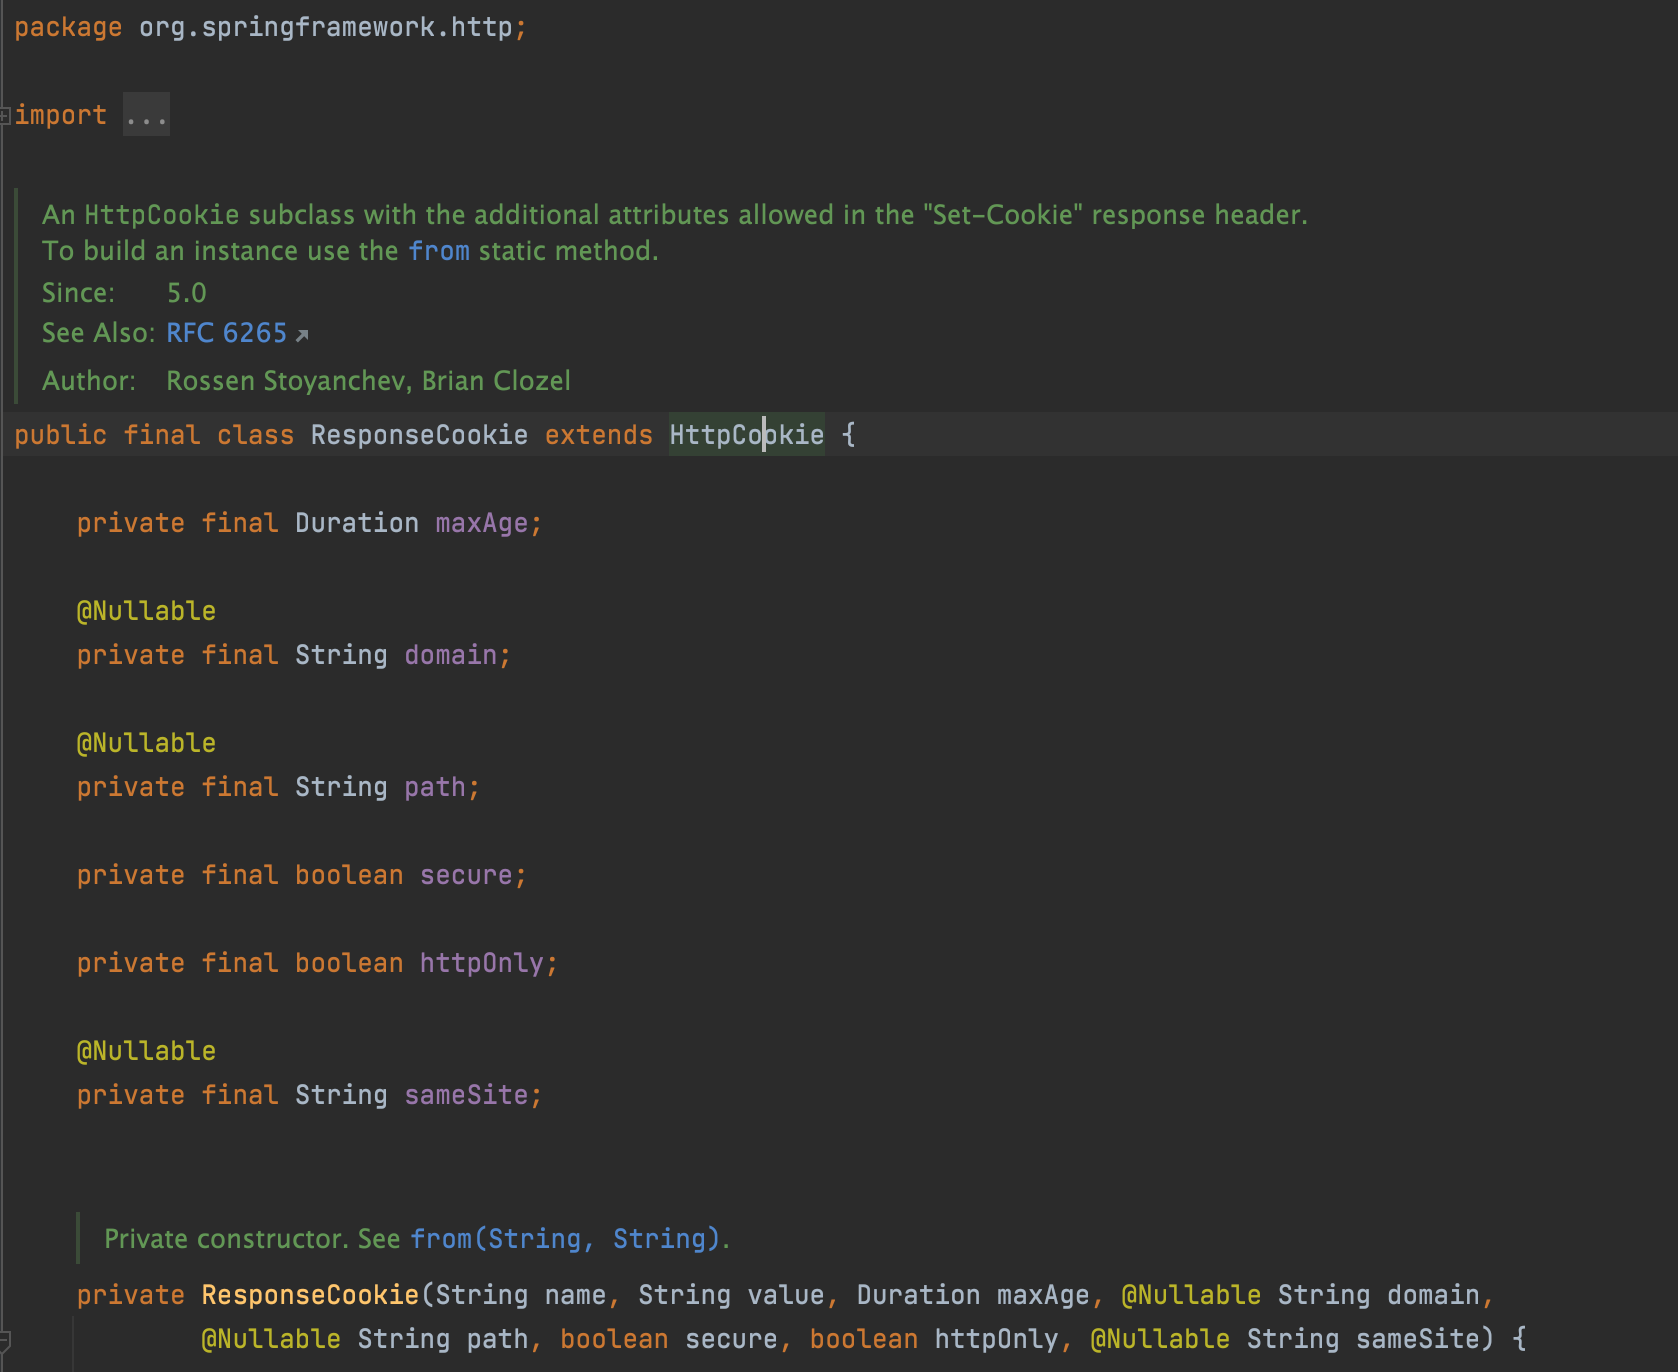
Task: Click the '@Nullable' annotation above the sameSite field
Action: point(146,1051)
